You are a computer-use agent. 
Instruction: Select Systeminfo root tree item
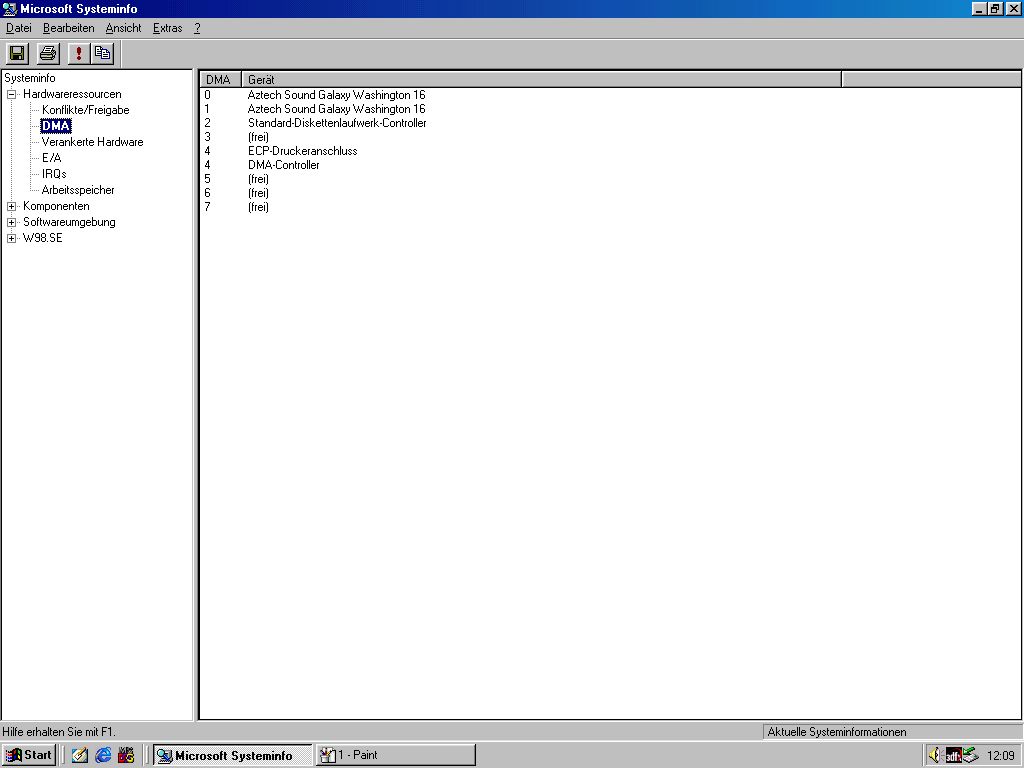coord(30,78)
